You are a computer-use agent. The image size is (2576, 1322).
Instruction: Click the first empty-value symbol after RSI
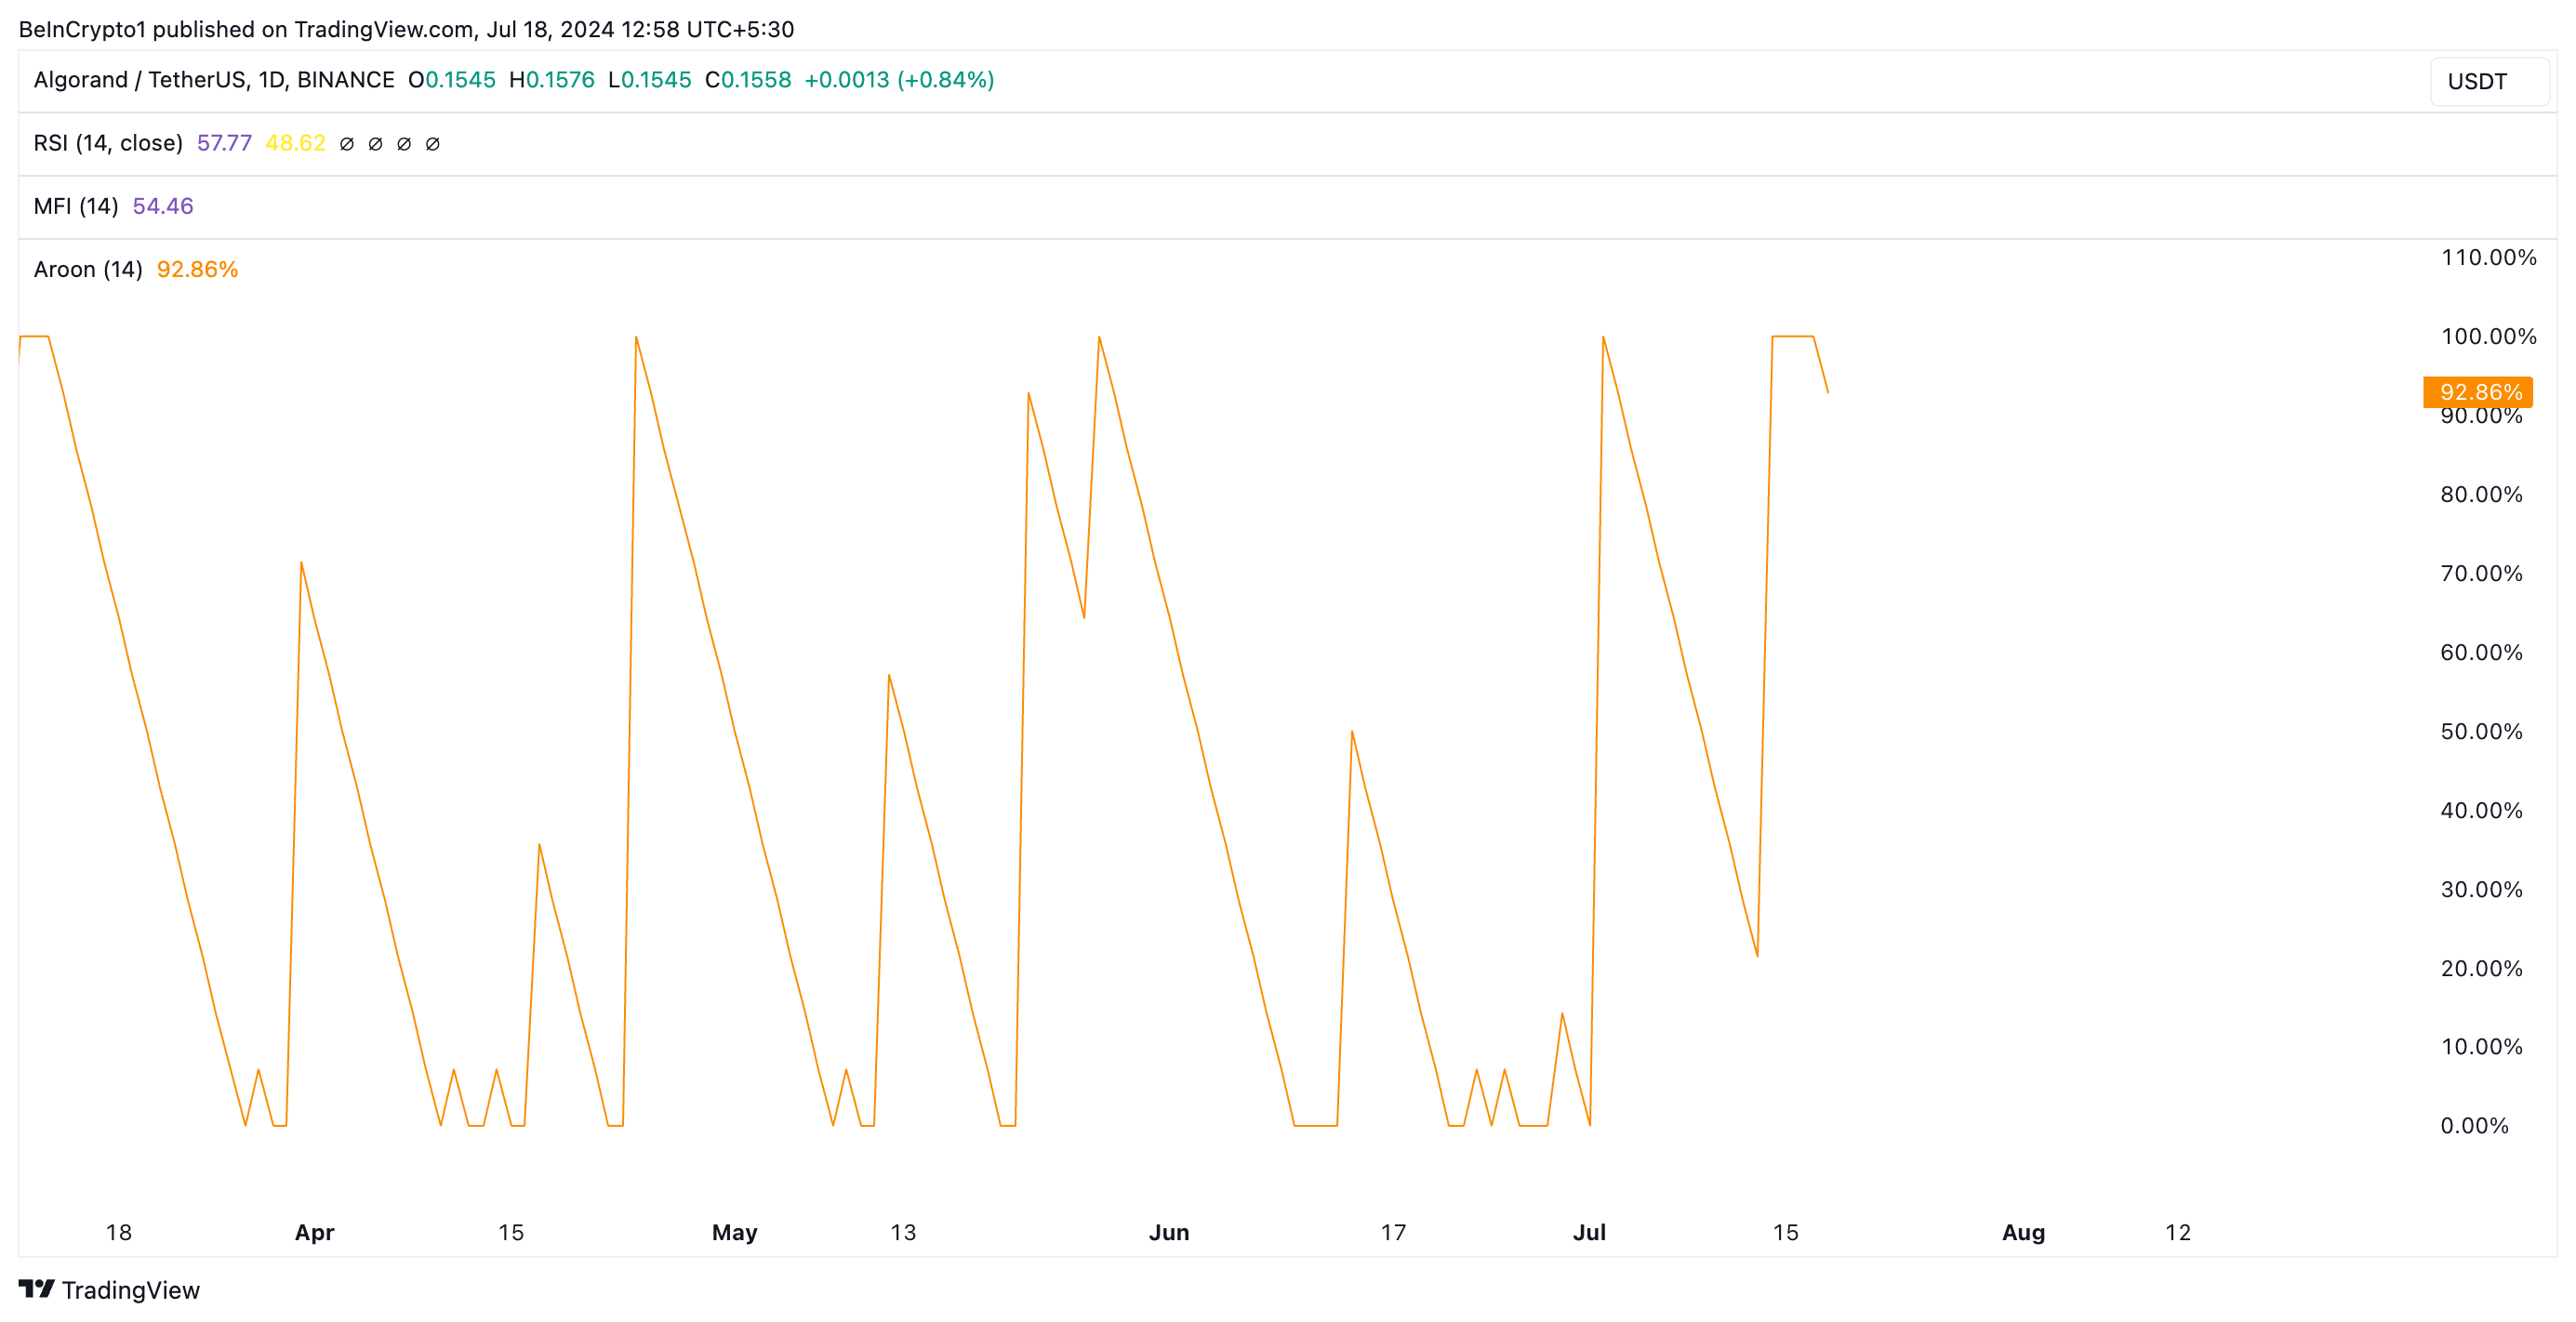347,144
